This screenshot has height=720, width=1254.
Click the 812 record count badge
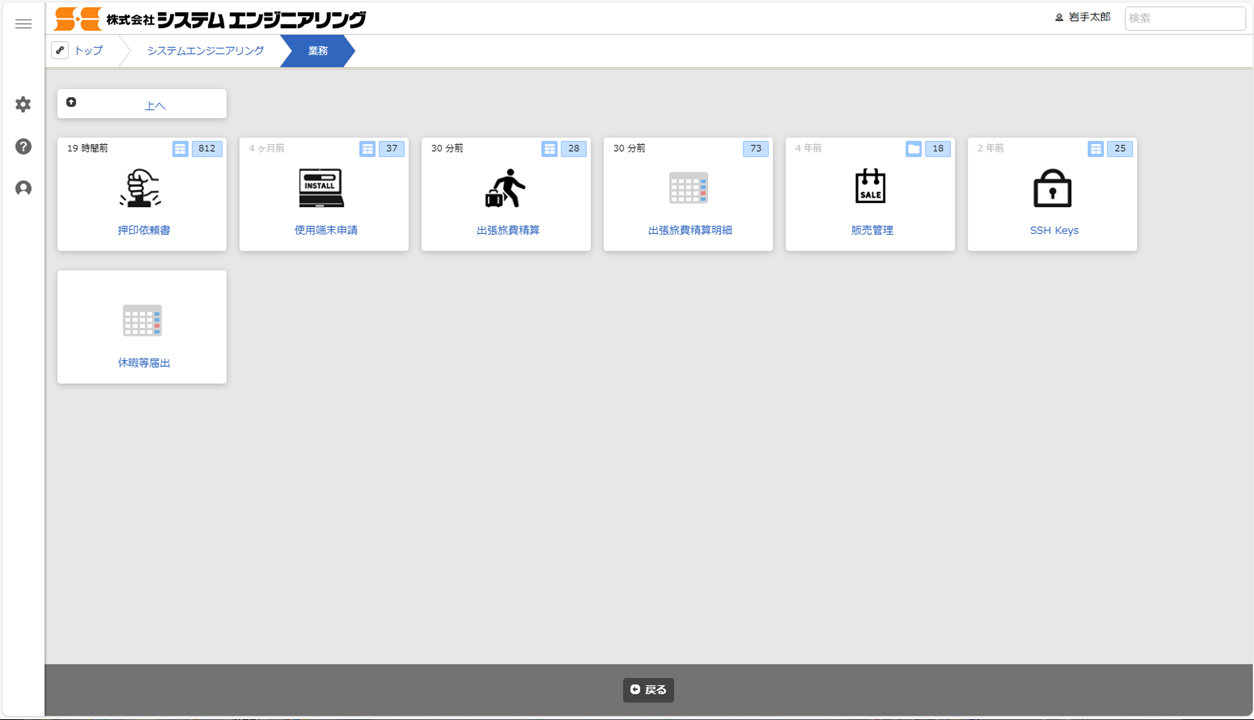point(207,149)
